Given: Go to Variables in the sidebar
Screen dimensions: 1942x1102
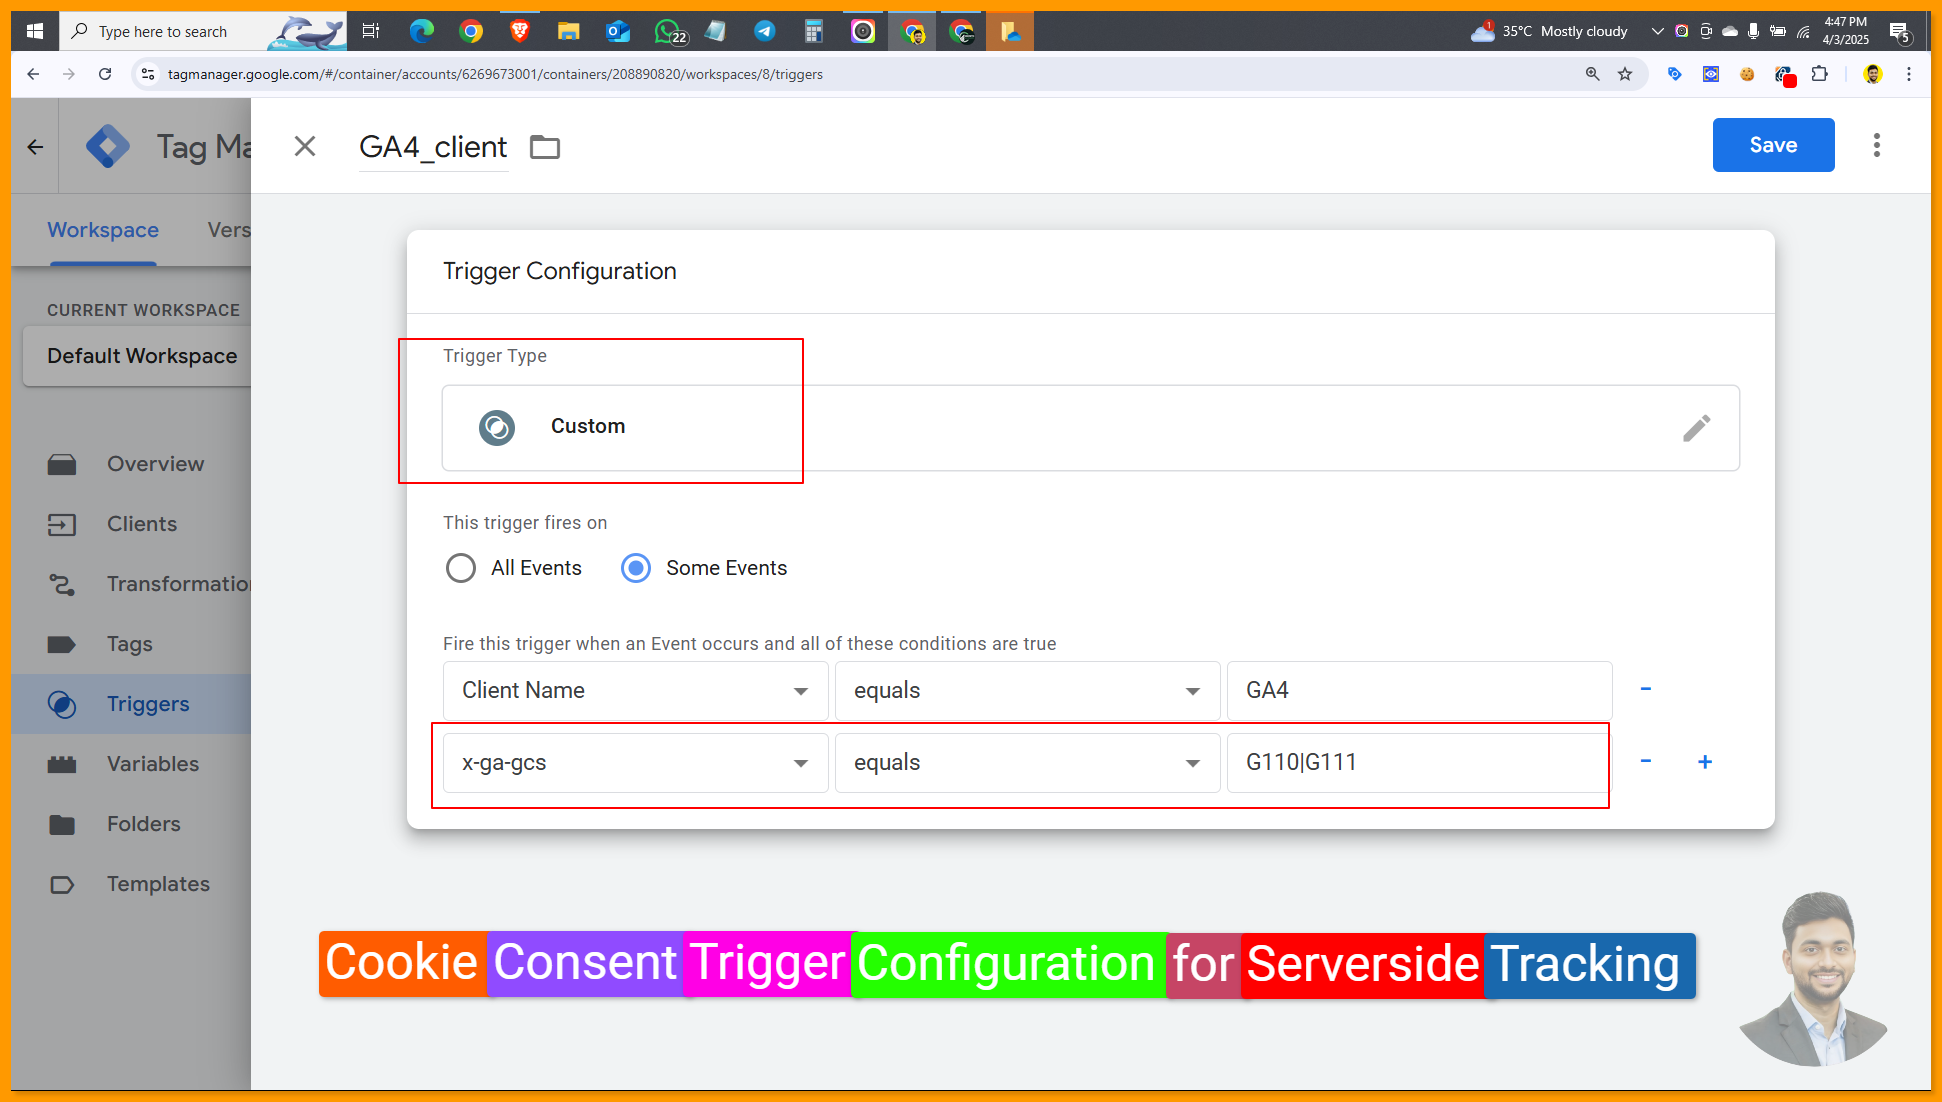Looking at the screenshot, I should [x=152, y=764].
